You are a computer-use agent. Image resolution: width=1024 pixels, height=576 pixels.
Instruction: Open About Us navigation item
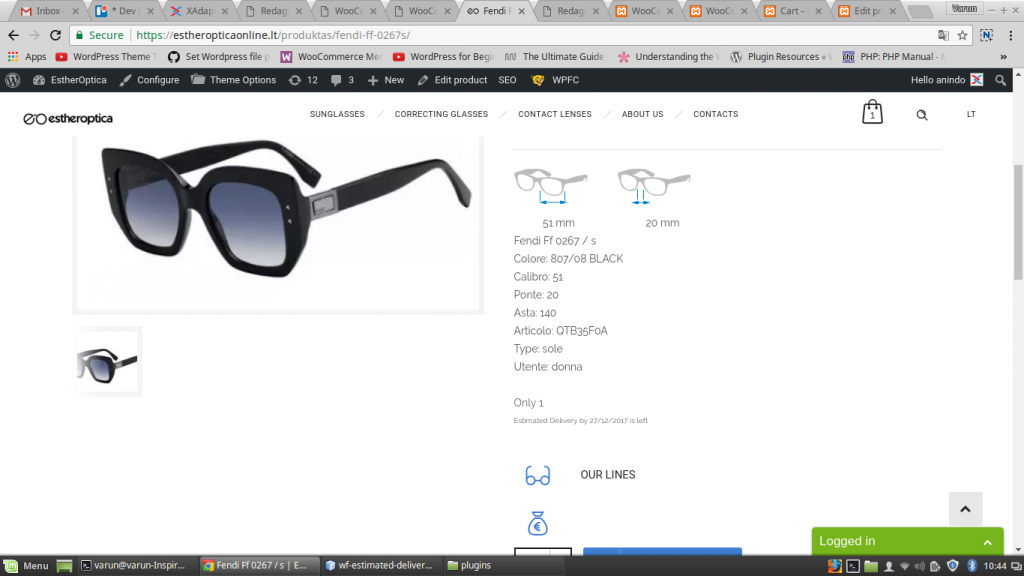pyautogui.click(x=642, y=114)
